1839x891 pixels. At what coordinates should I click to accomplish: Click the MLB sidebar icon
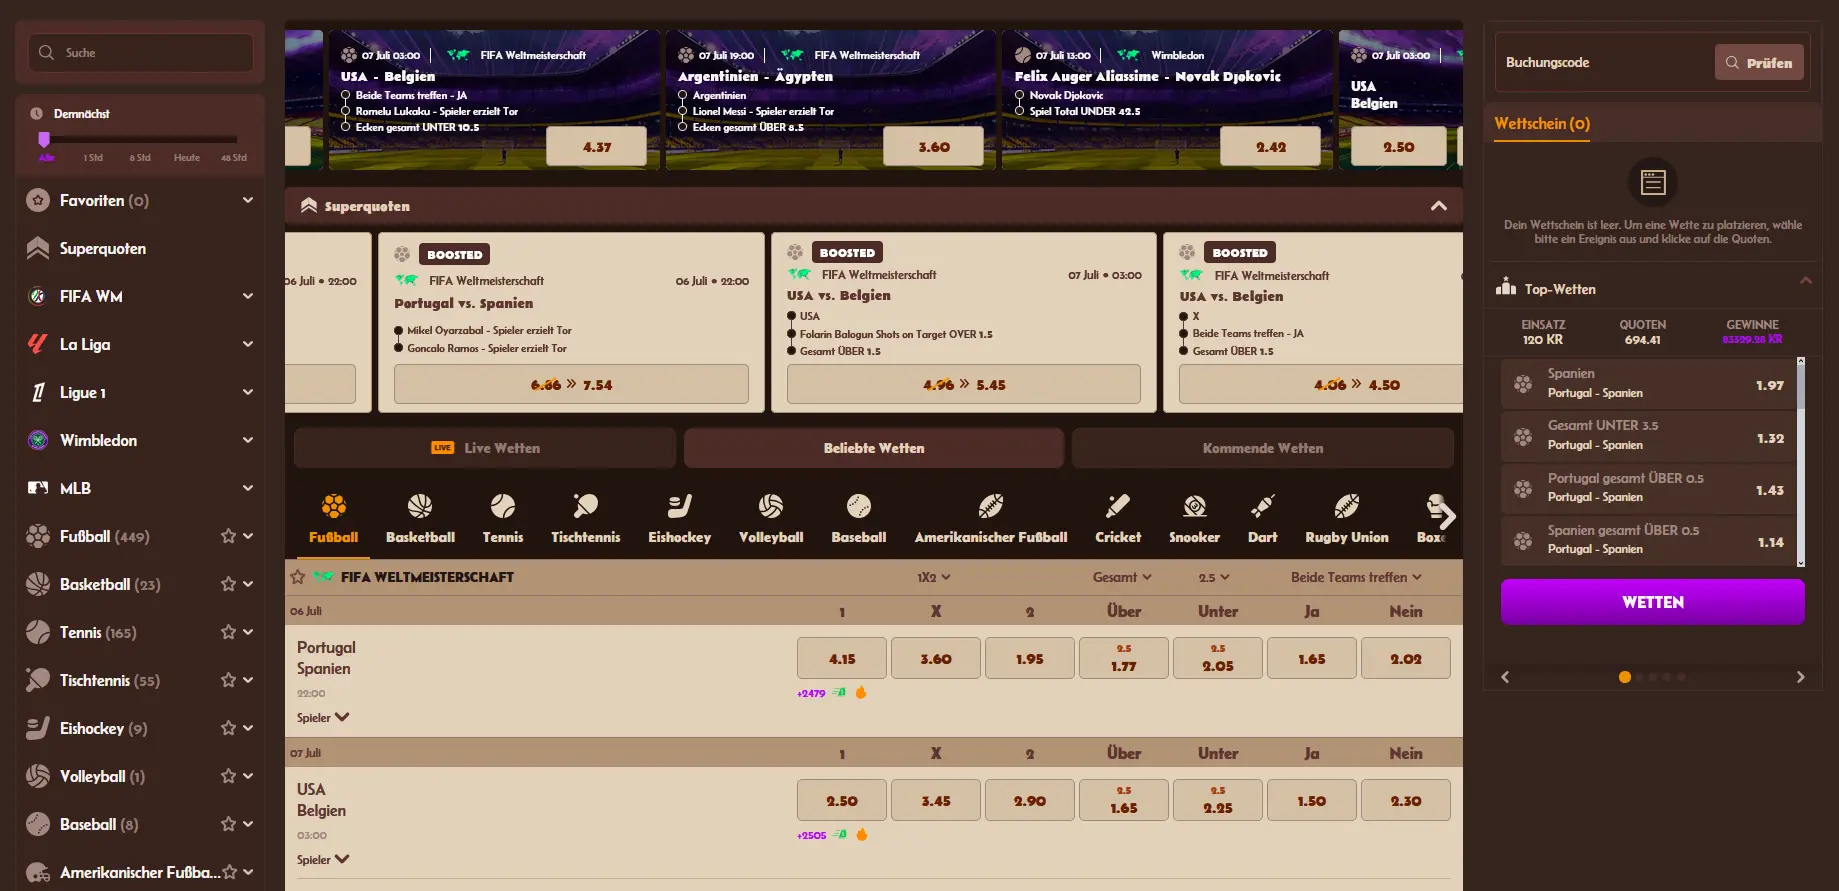[38, 488]
